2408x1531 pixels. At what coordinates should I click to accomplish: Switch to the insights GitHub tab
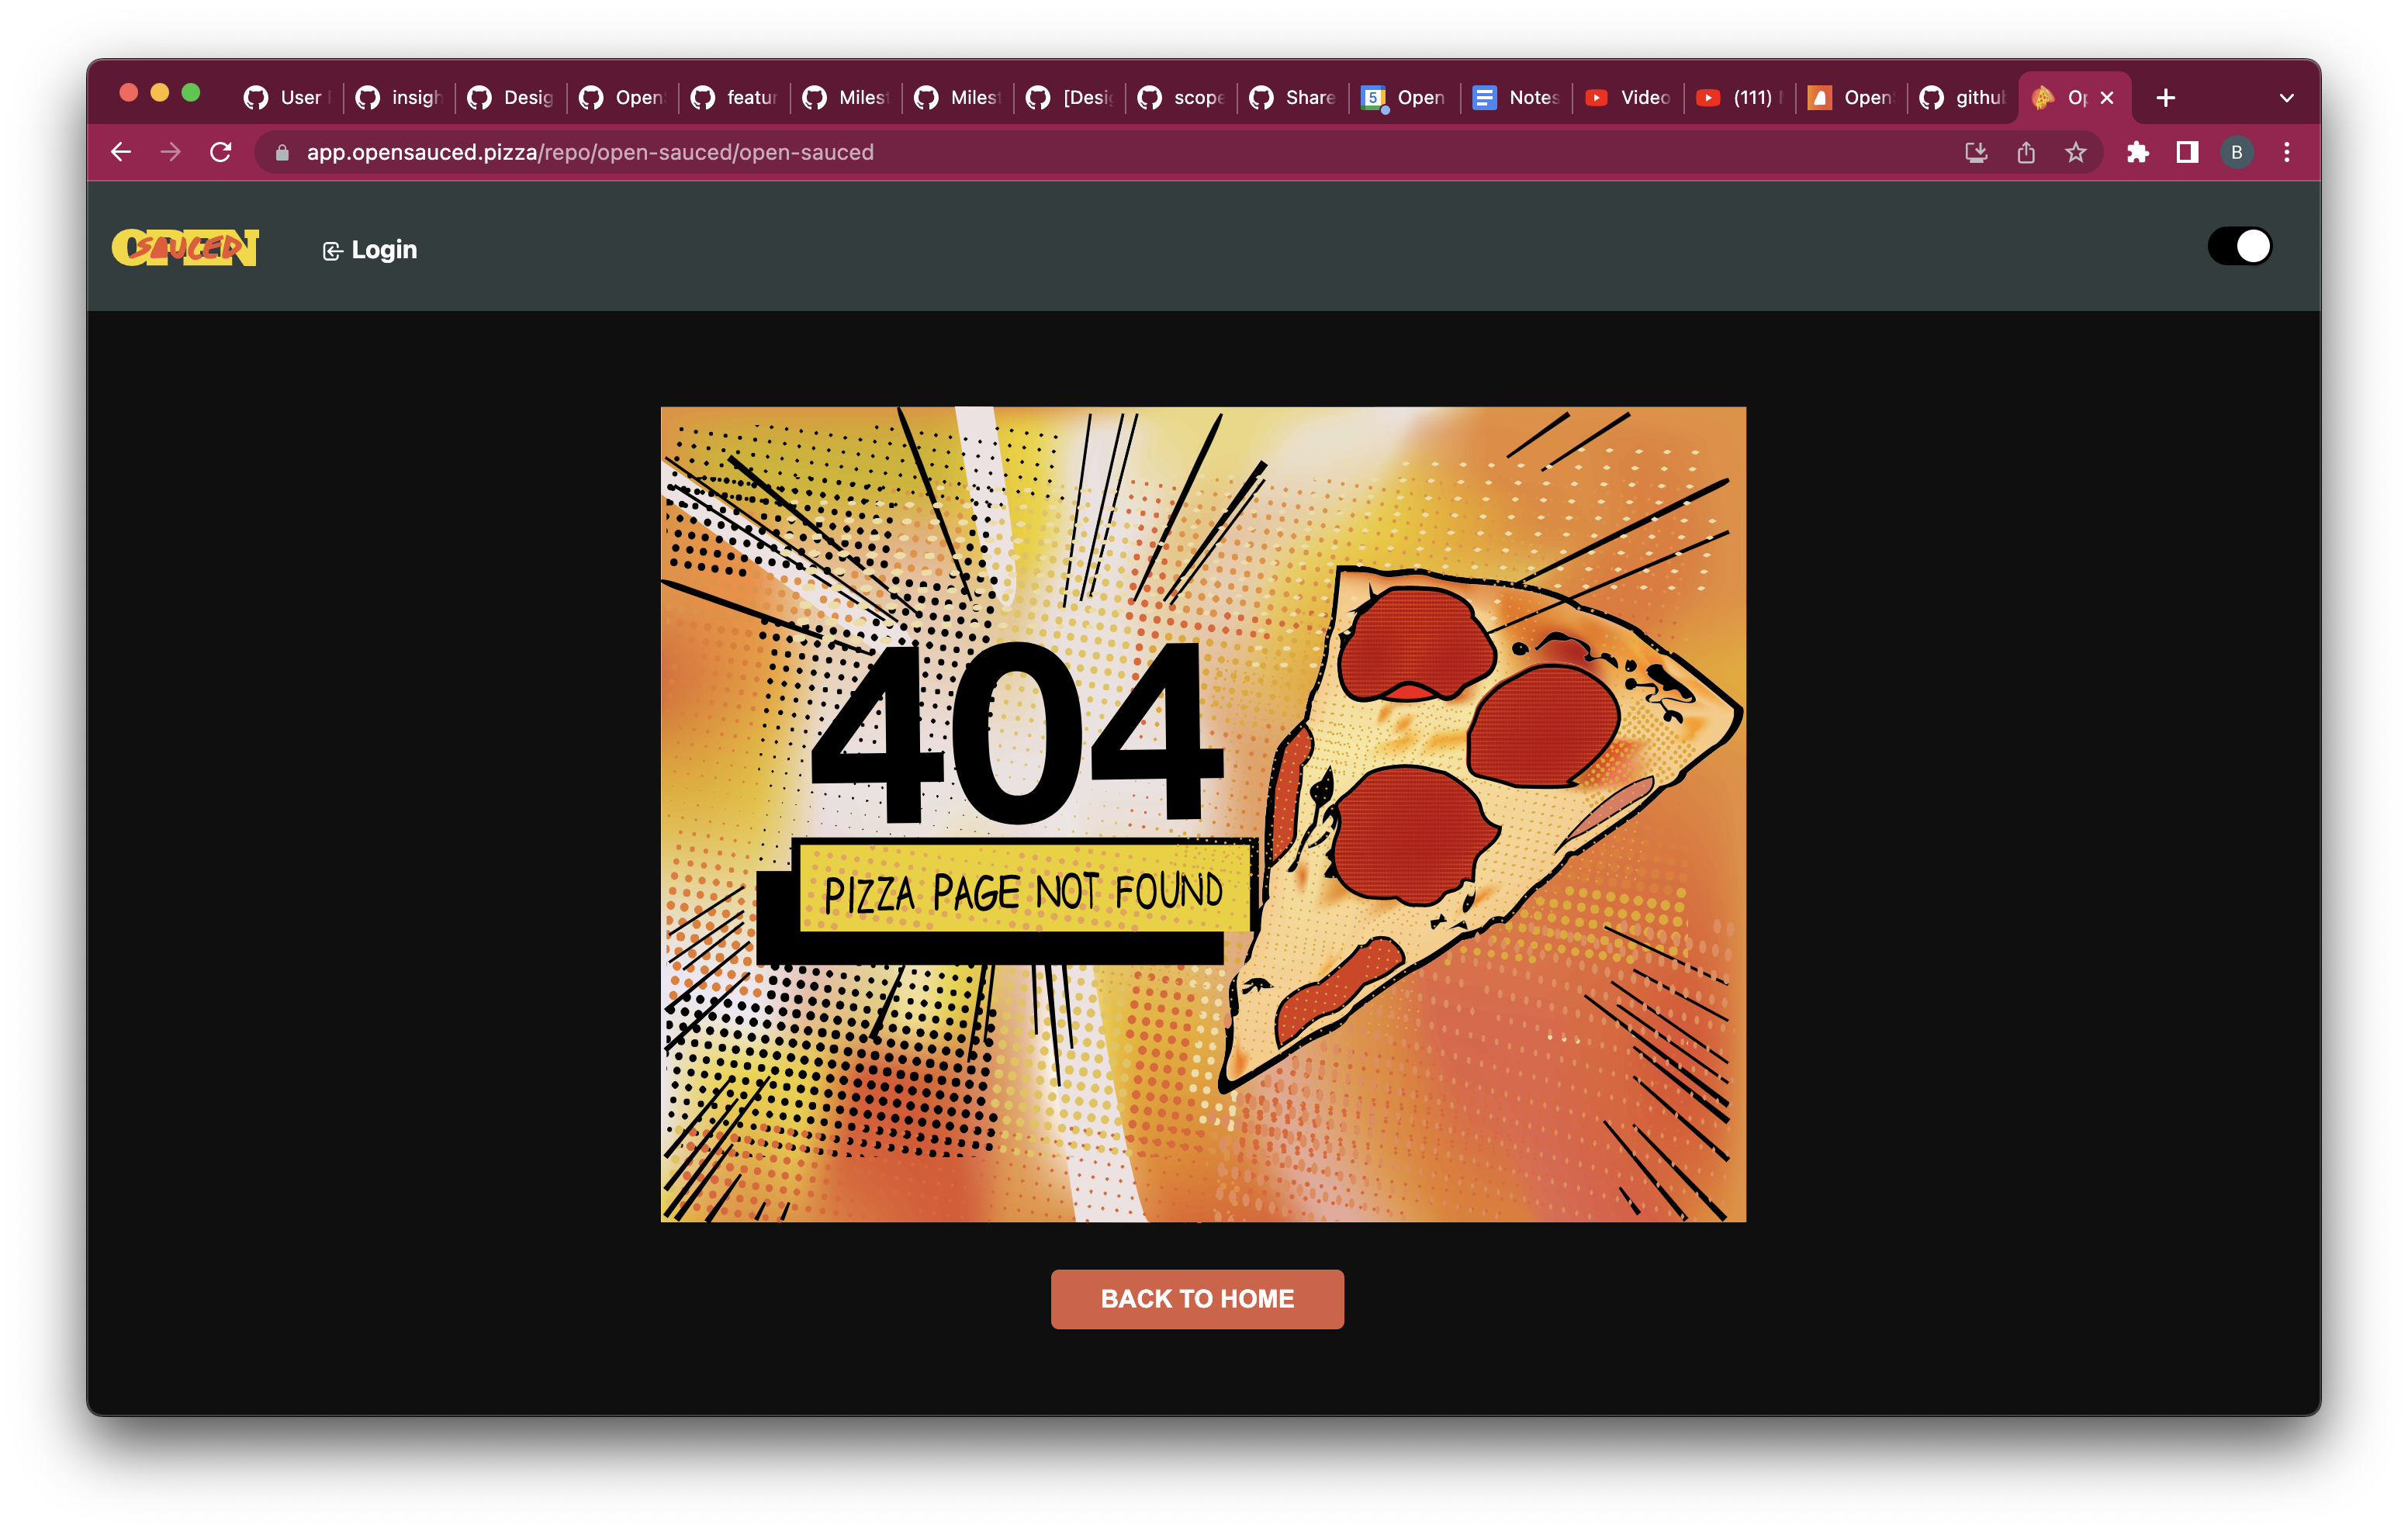pos(399,97)
